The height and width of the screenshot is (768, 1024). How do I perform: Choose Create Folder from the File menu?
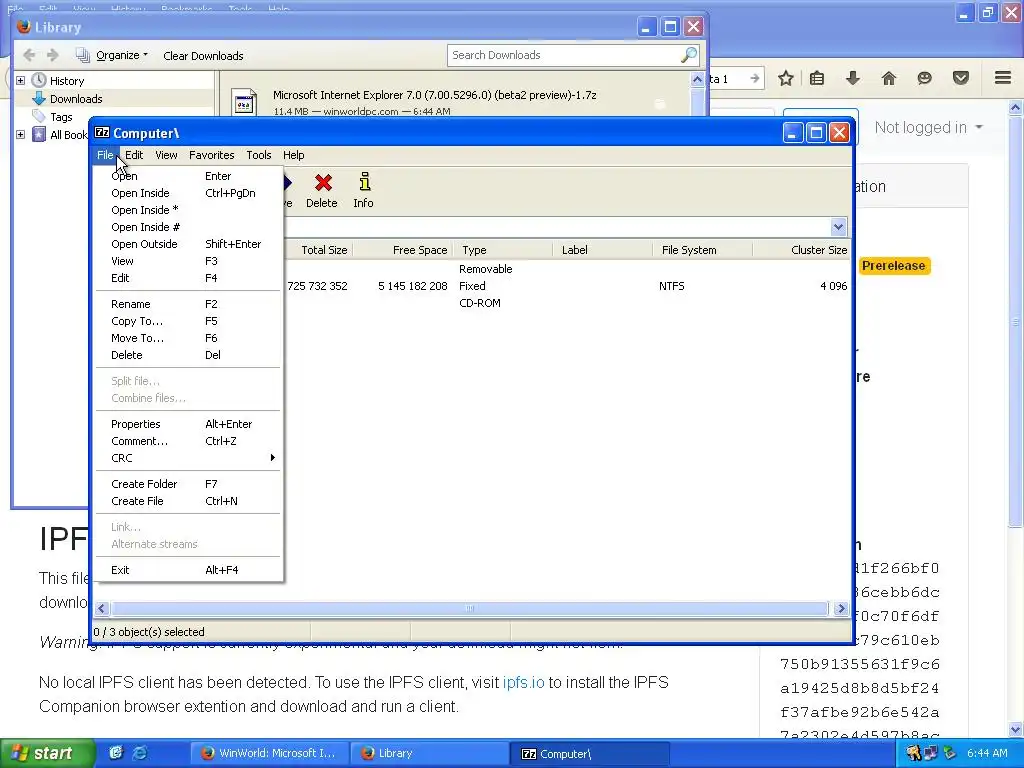click(188, 484)
